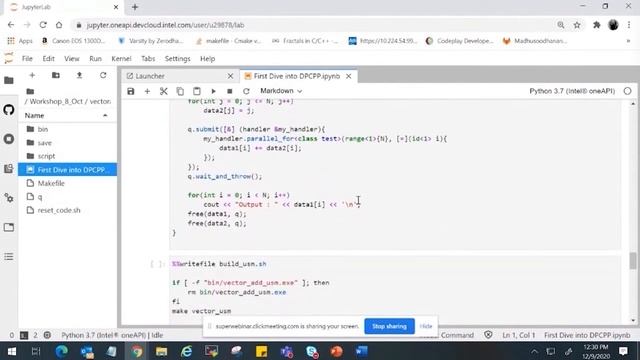Open Property Inspector gears sidebar icon
The height and width of the screenshot is (360, 640).
click(x=9, y=198)
